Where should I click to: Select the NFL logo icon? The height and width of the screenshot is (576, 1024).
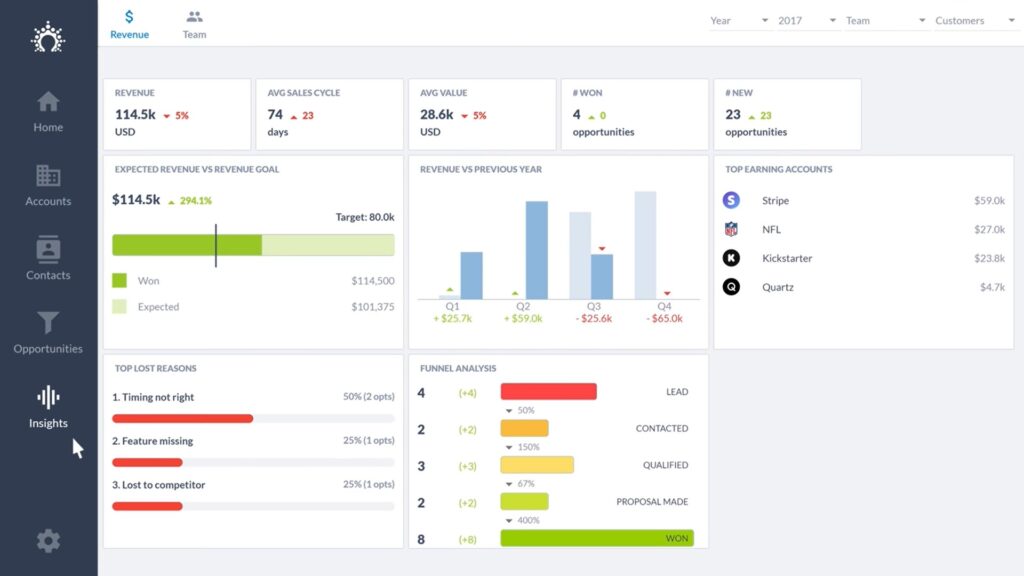731,229
